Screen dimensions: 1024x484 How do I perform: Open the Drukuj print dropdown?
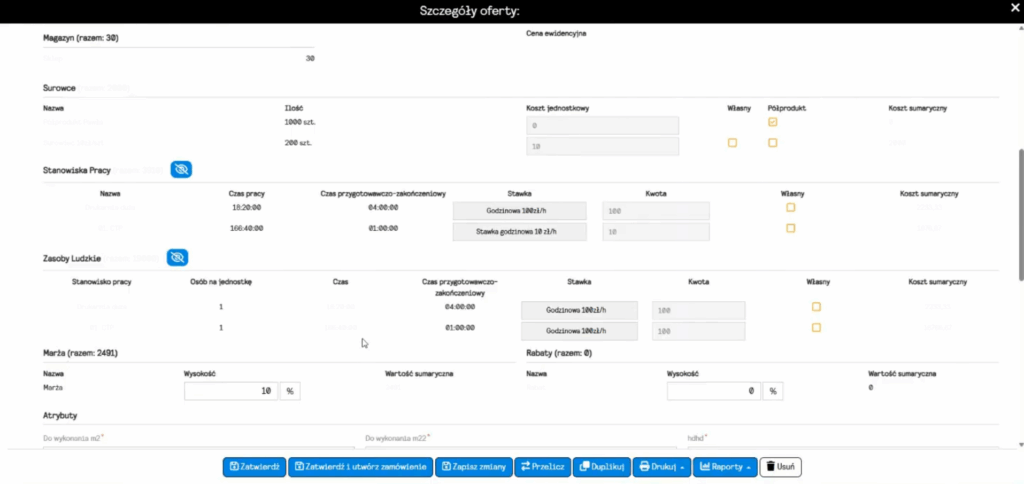point(660,466)
